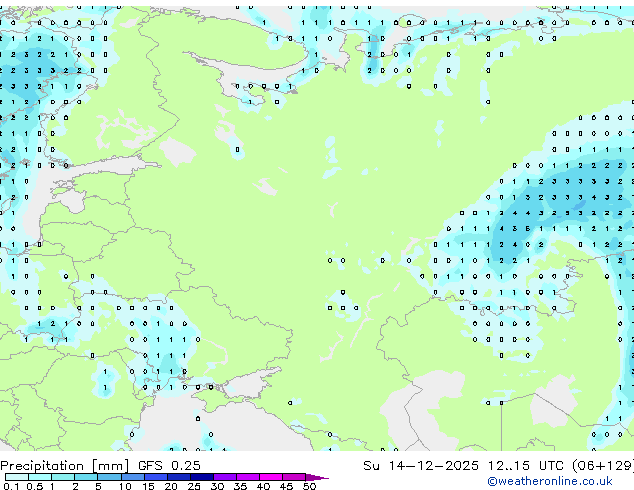Click the '50' legend value label
Screen dimensions: 634x490
point(309,486)
